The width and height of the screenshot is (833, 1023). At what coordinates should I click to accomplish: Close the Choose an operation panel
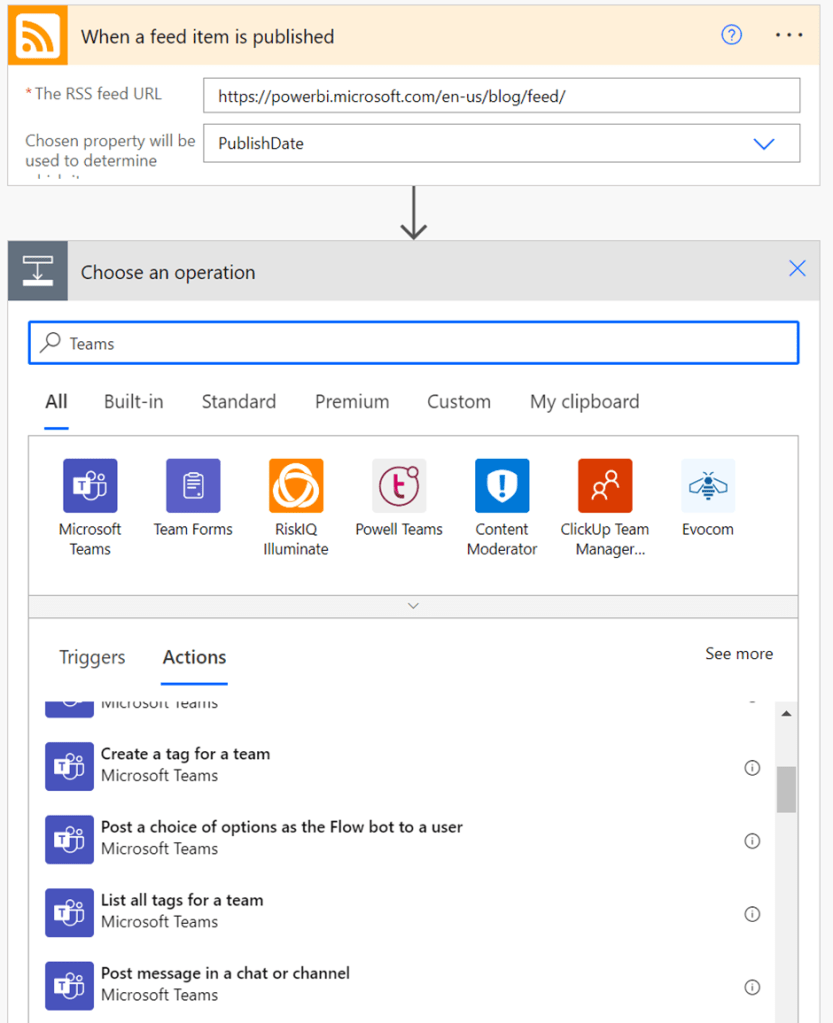click(x=797, y=268)
